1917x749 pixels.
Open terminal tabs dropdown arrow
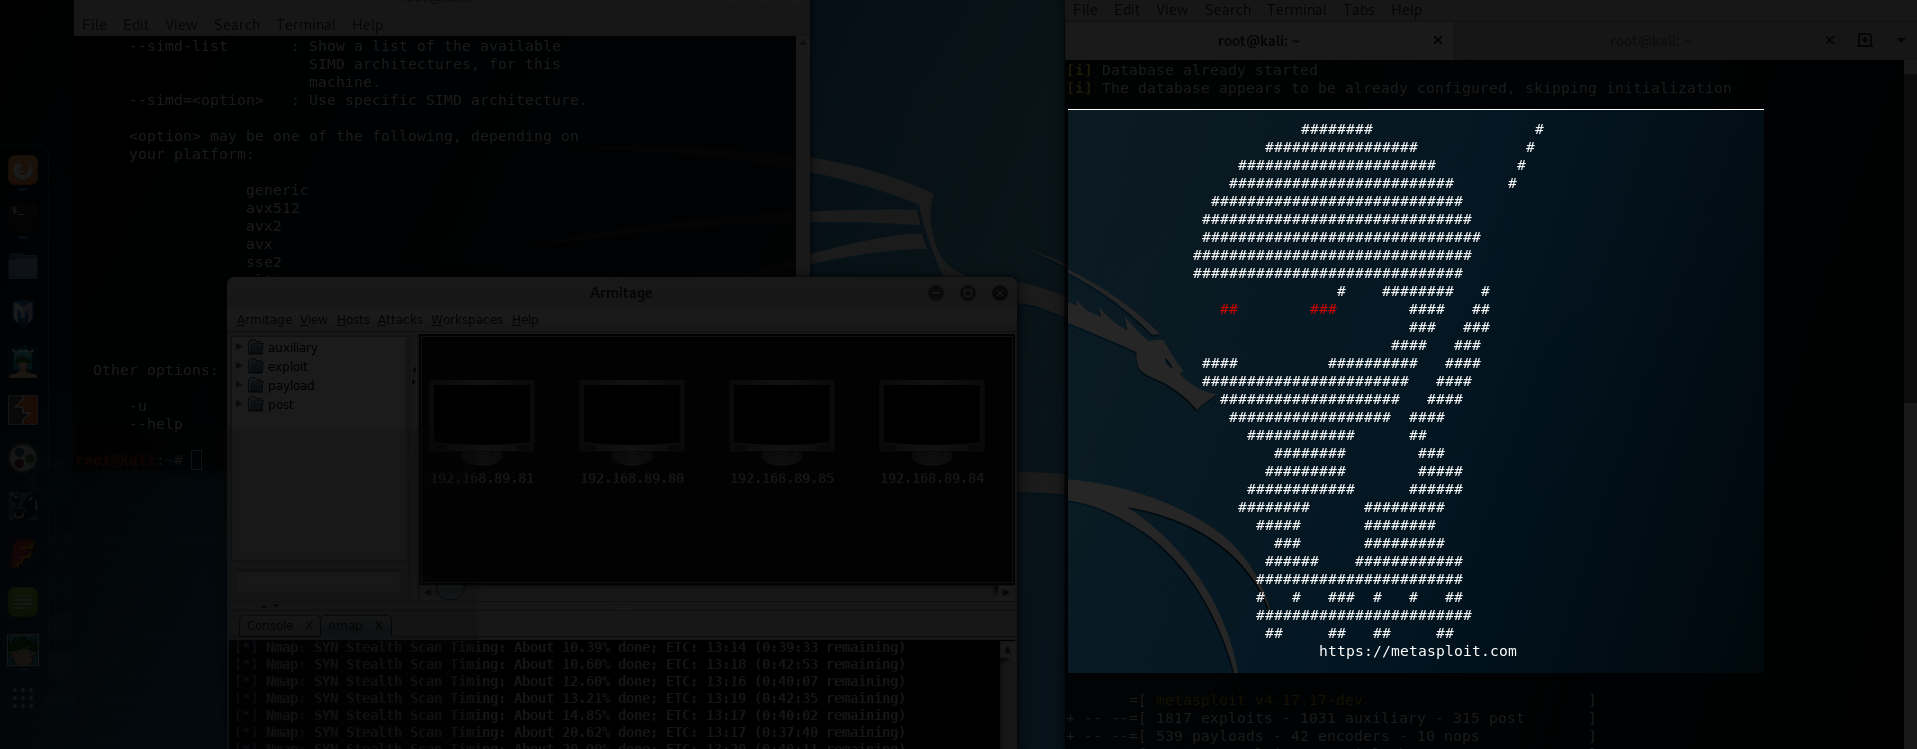click(1901, 40)
